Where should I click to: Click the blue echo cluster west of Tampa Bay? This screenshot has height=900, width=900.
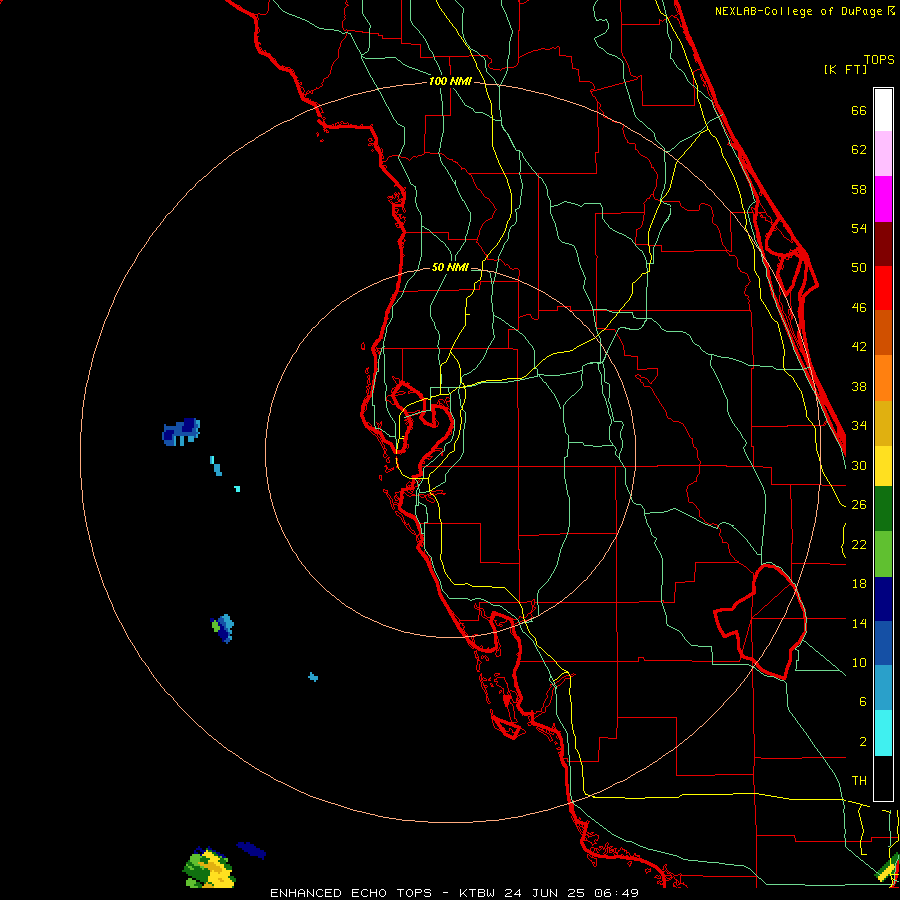[181, 432]
